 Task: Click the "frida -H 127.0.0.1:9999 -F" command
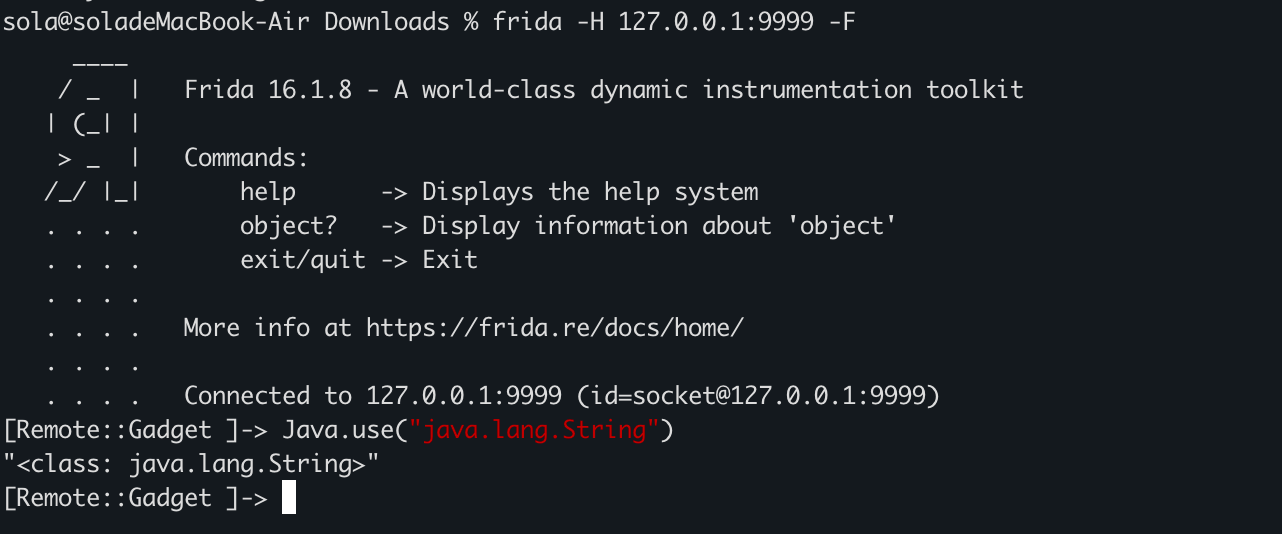674,22
